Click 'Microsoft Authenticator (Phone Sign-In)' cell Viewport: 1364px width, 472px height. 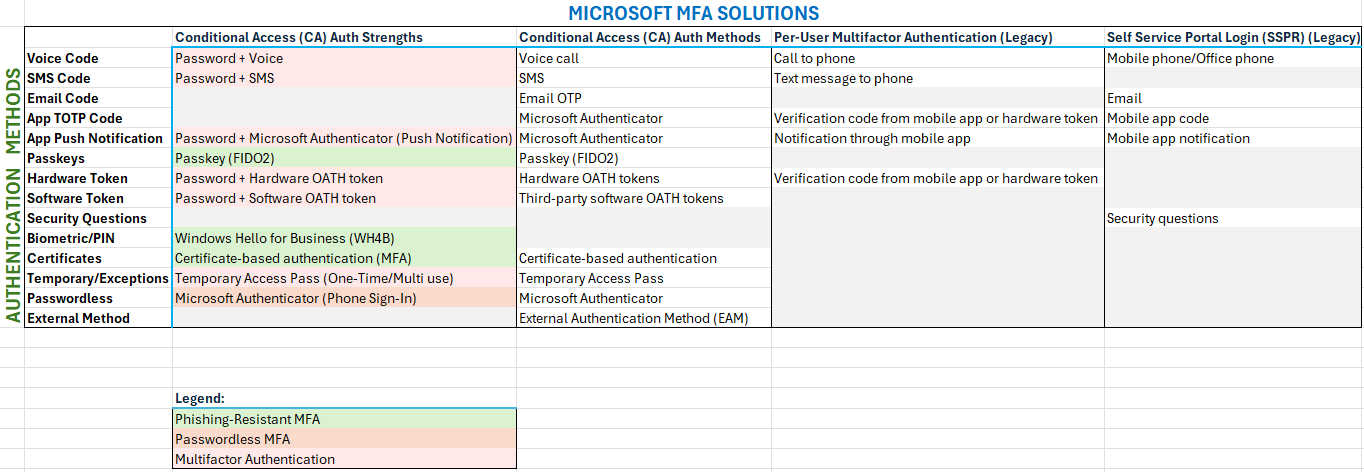(x=344, y=298)
